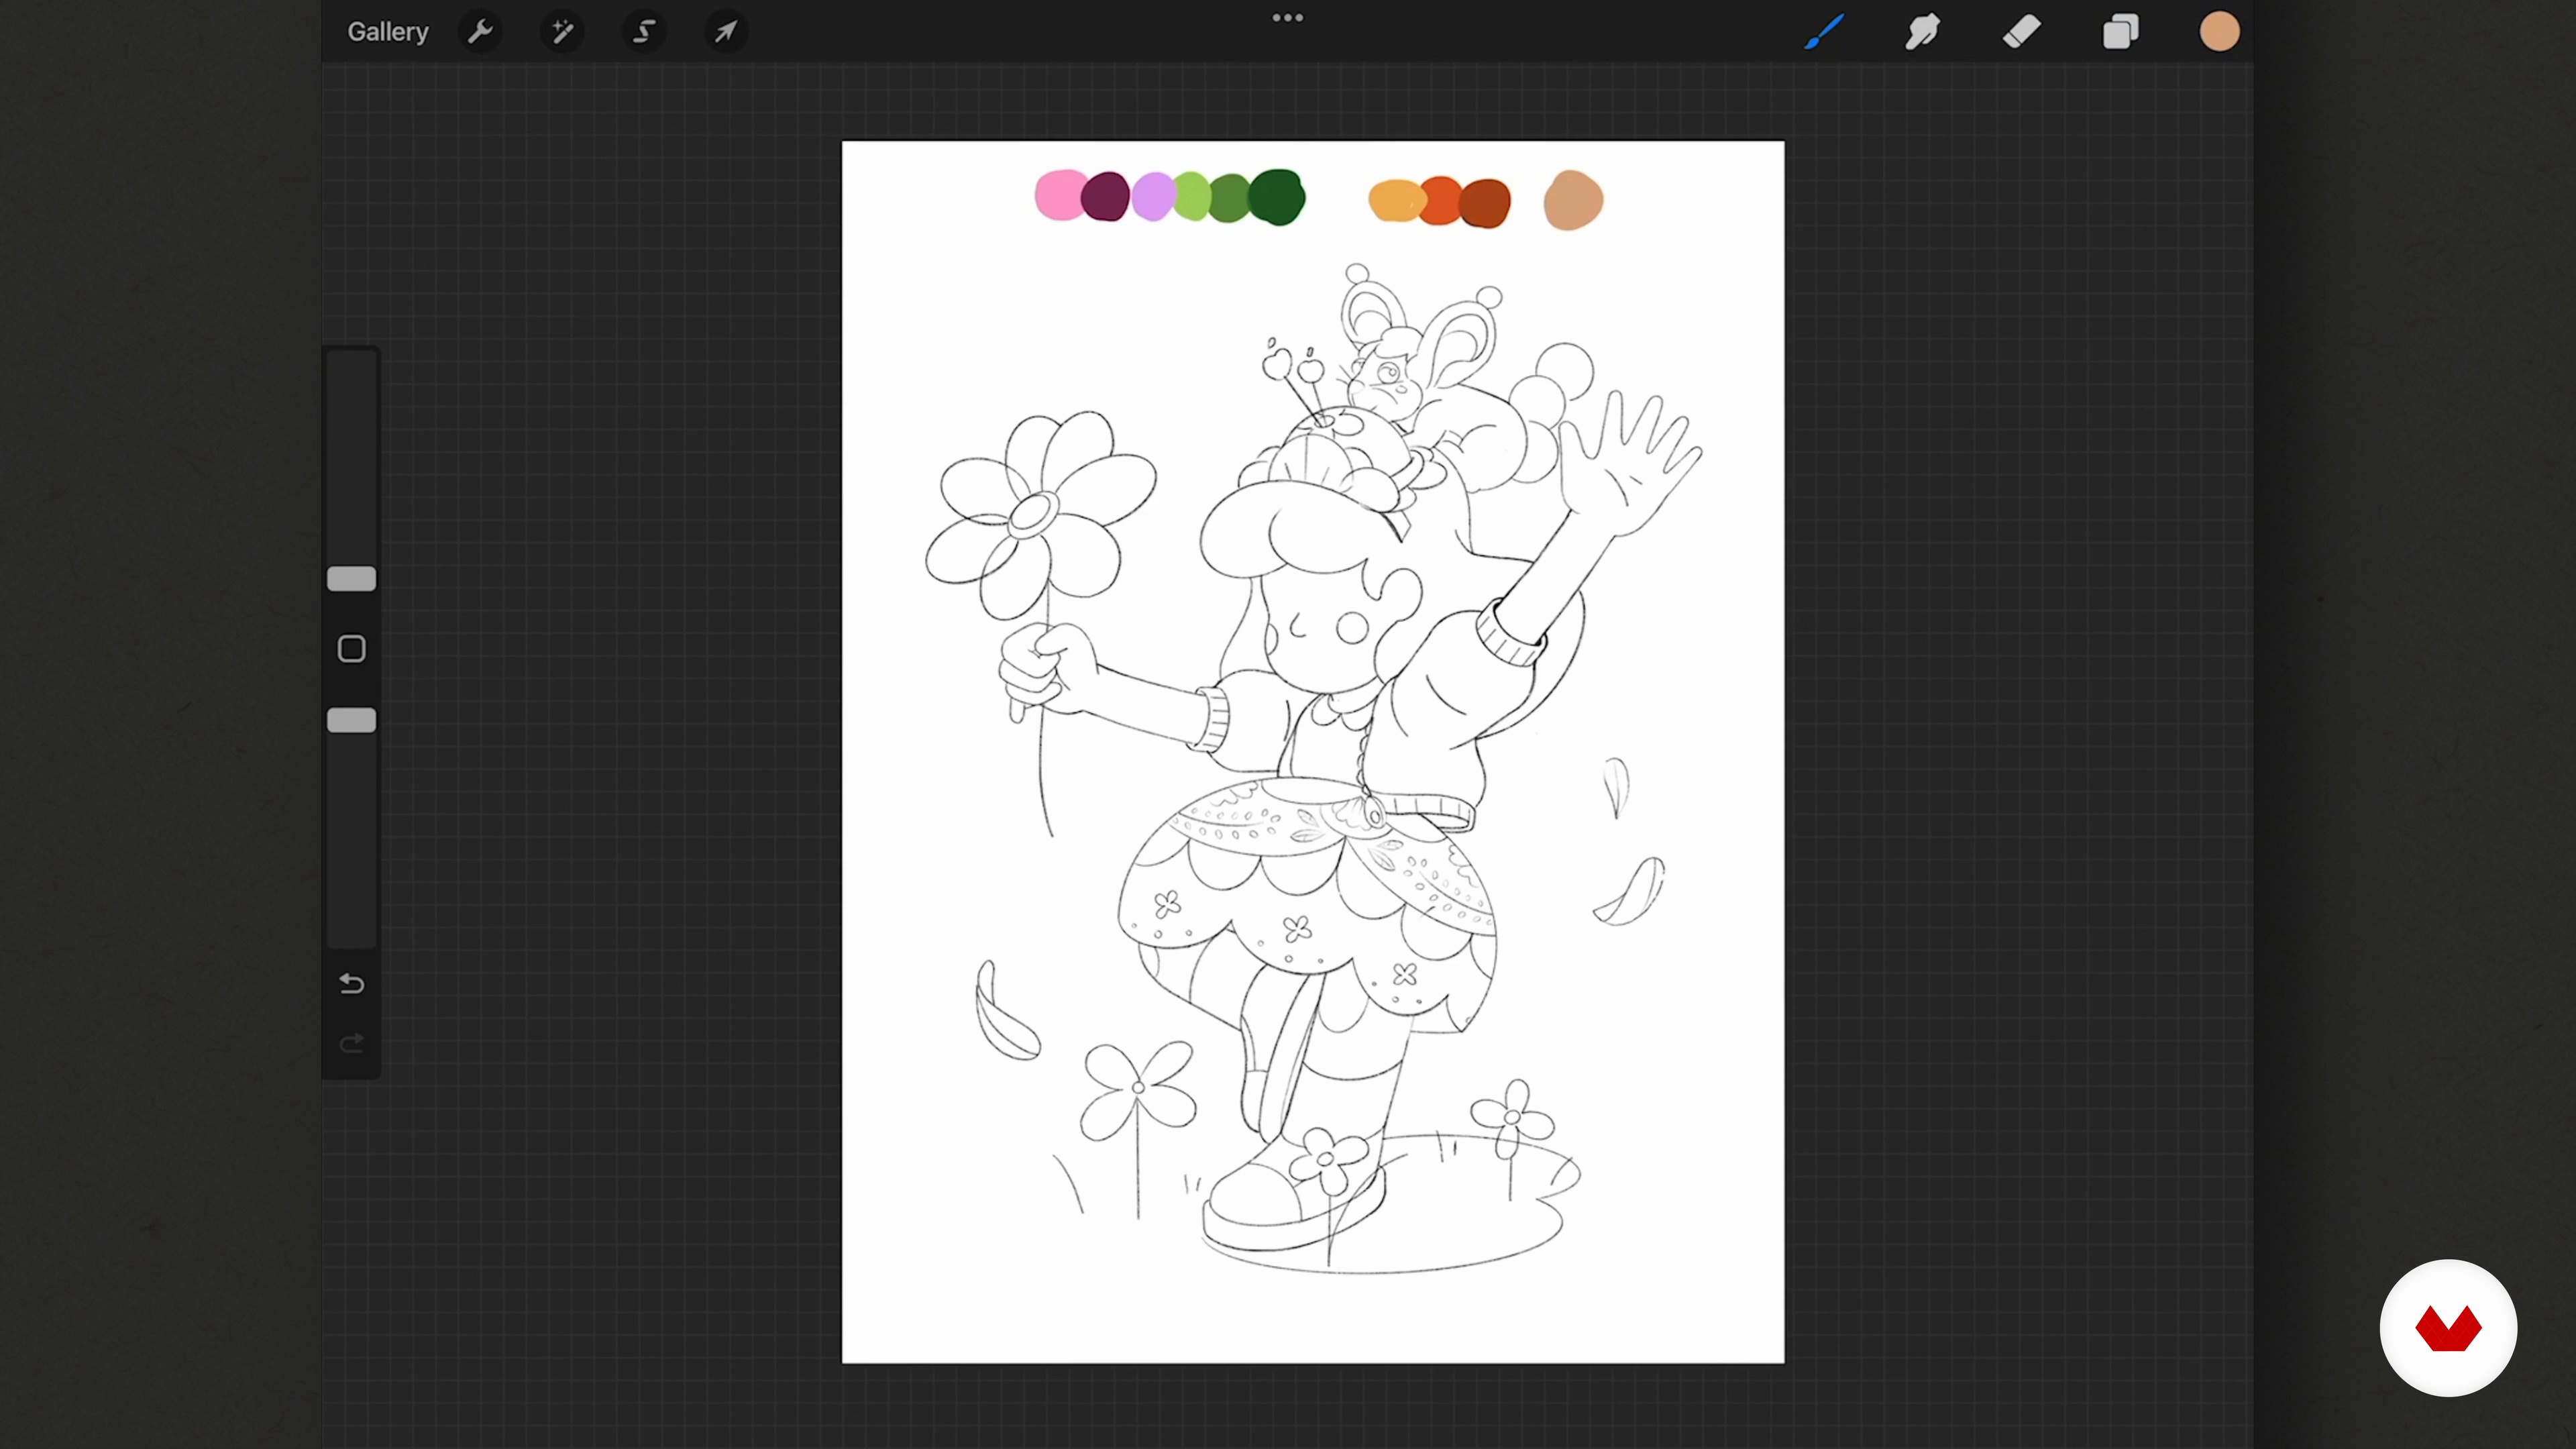
Task: Click the brush size slider handle
Action: 351,579
